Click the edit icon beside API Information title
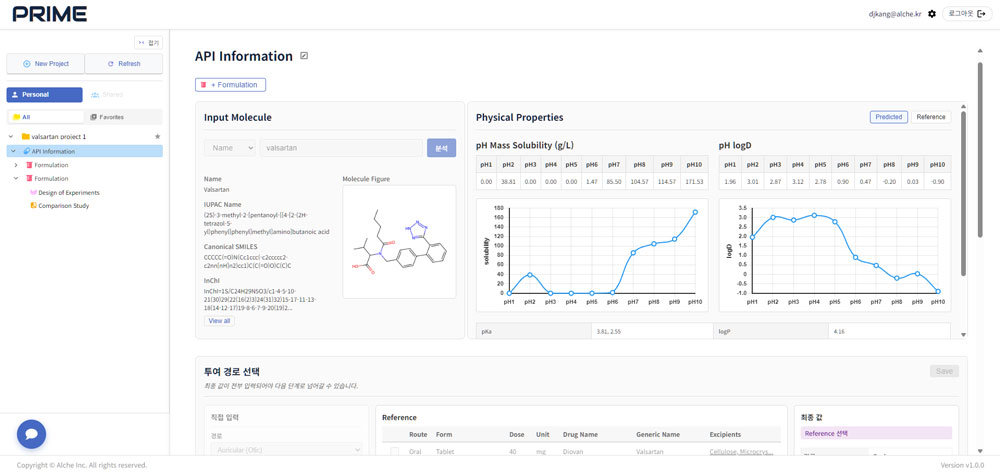 304,56
